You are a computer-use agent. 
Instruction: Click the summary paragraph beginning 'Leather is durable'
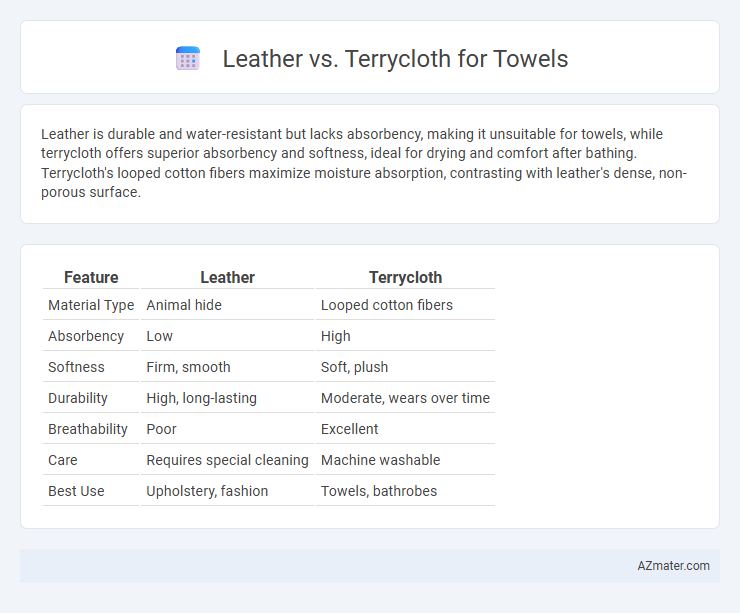364,163
